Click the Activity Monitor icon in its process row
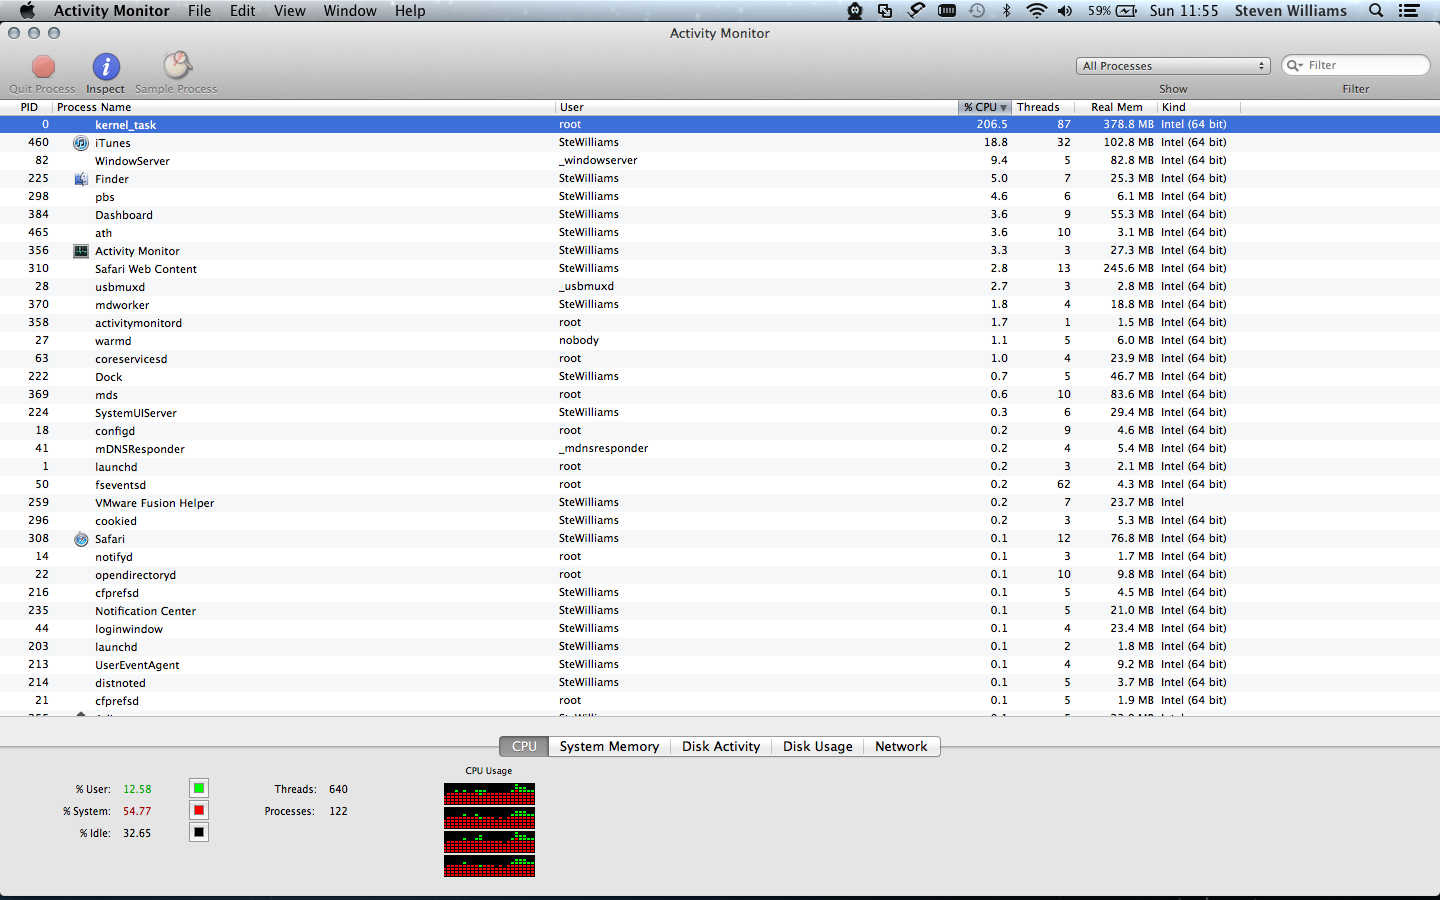Screen dimensions: 1440x900 pos(81,251)
